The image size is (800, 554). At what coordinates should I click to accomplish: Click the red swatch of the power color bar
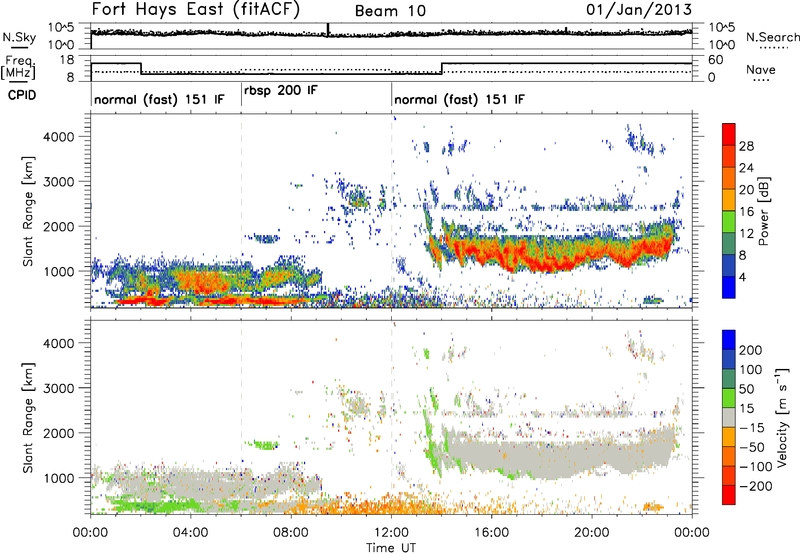pos(729,134)
